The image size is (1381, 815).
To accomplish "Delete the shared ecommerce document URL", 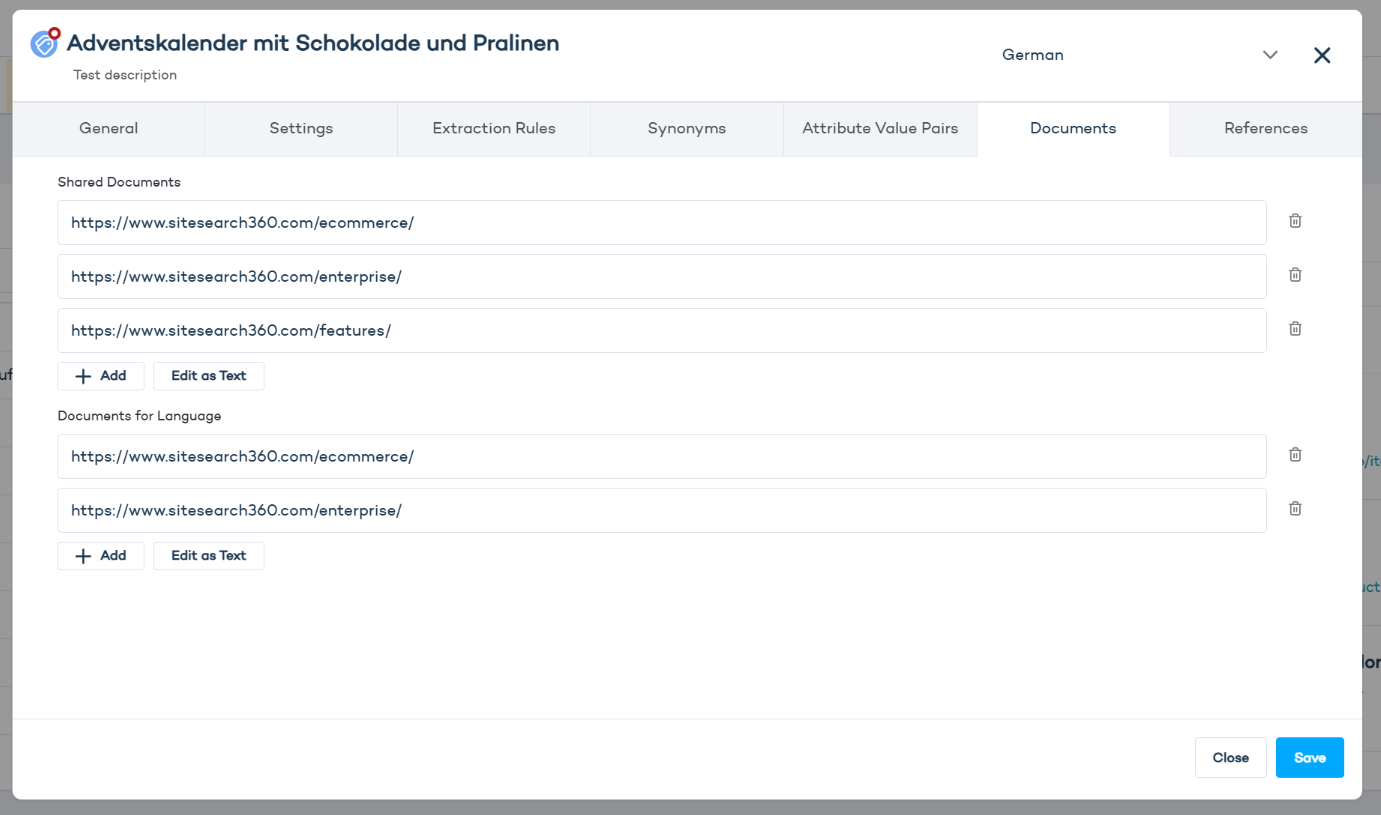I will click(1295, 221).
